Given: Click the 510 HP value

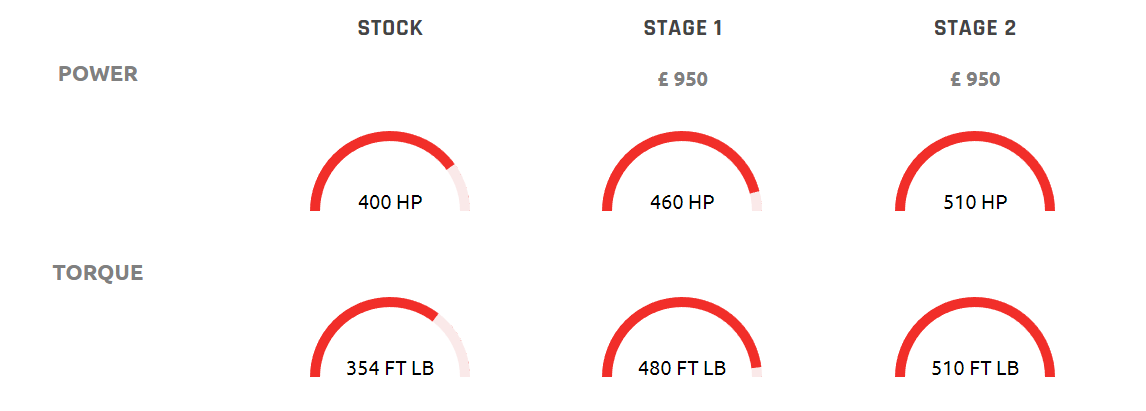Looking at the screenshot, I should [975, 202].
